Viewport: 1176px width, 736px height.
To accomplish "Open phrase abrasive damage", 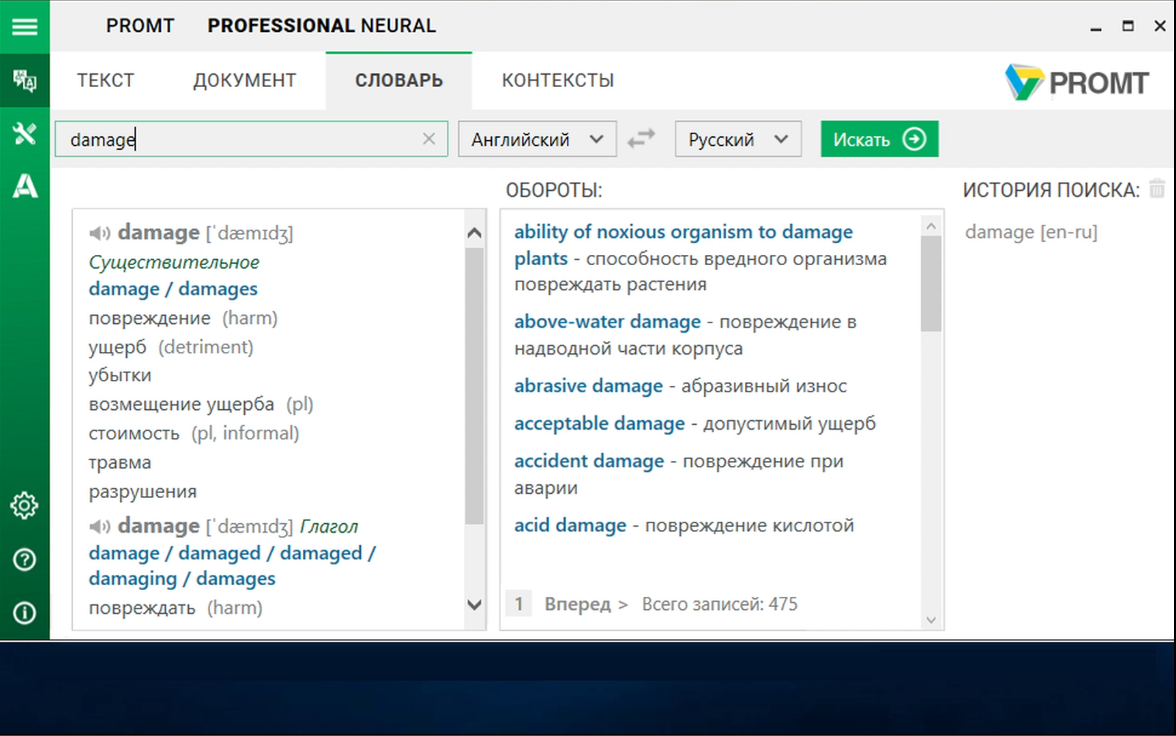I will point(589,386).
